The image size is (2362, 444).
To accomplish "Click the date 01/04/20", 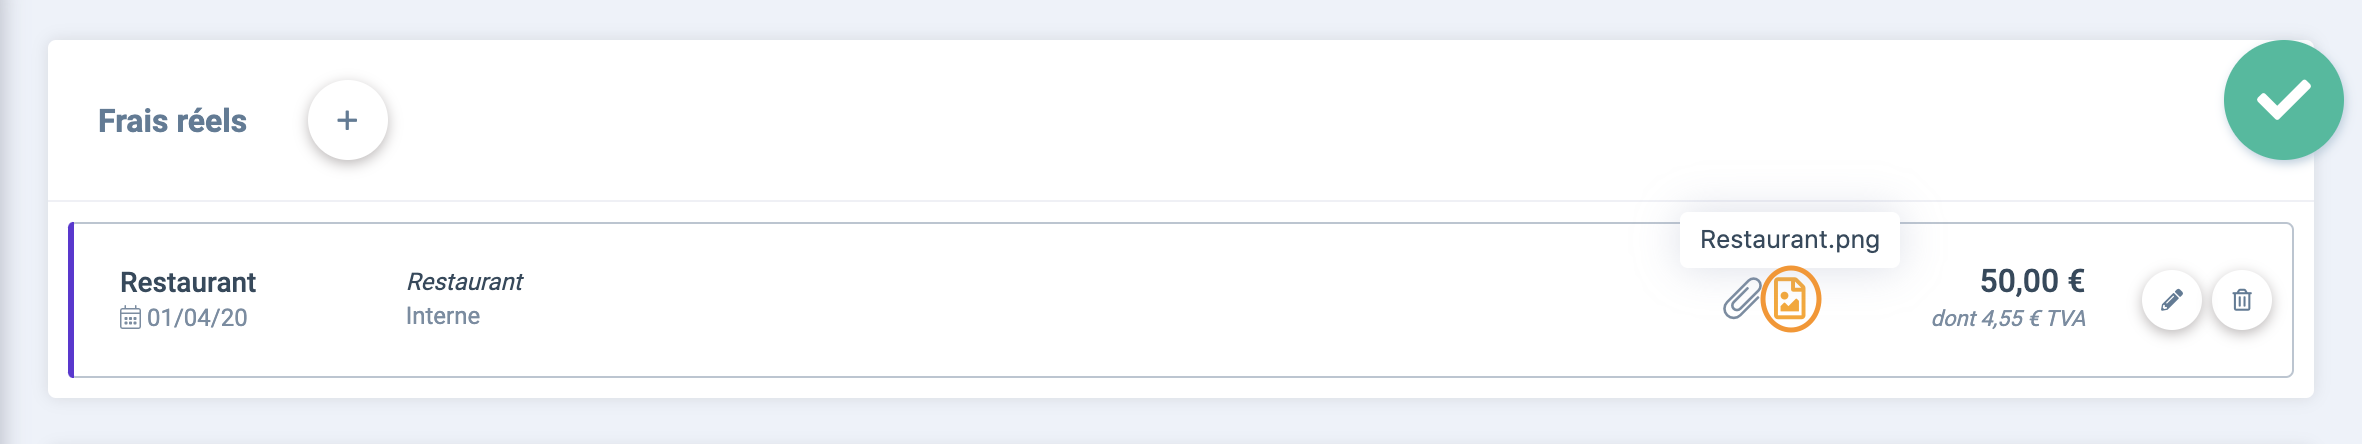I will 197,318.
